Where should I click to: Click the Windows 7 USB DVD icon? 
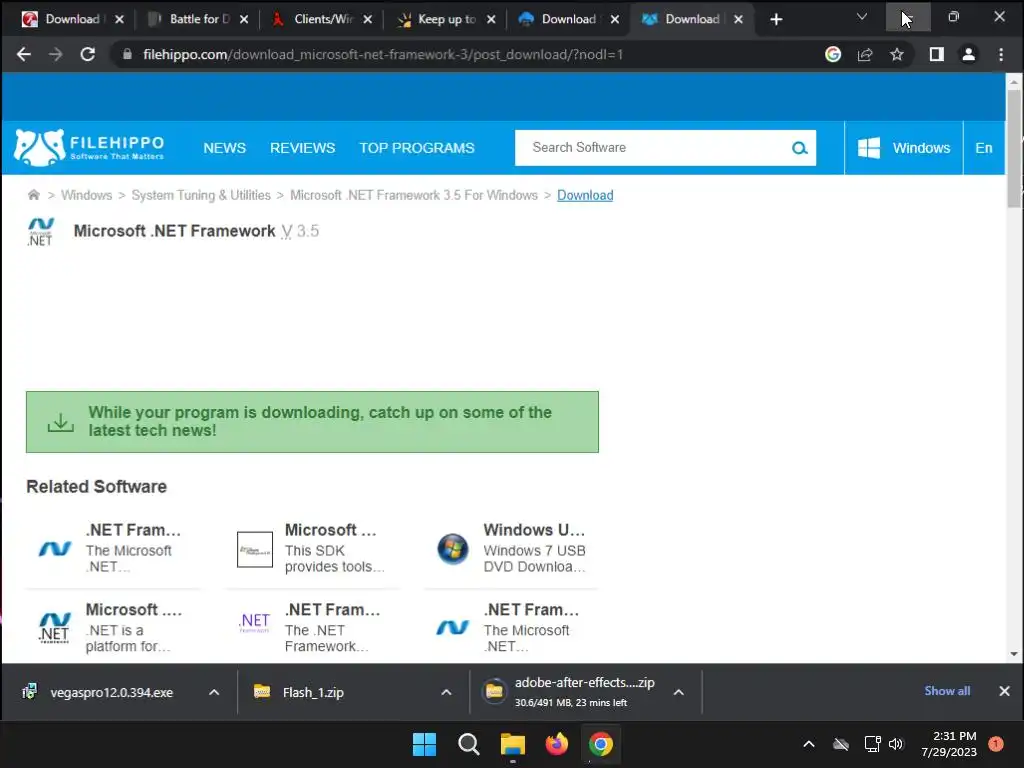pyautogui.click(x=453, y=549)
